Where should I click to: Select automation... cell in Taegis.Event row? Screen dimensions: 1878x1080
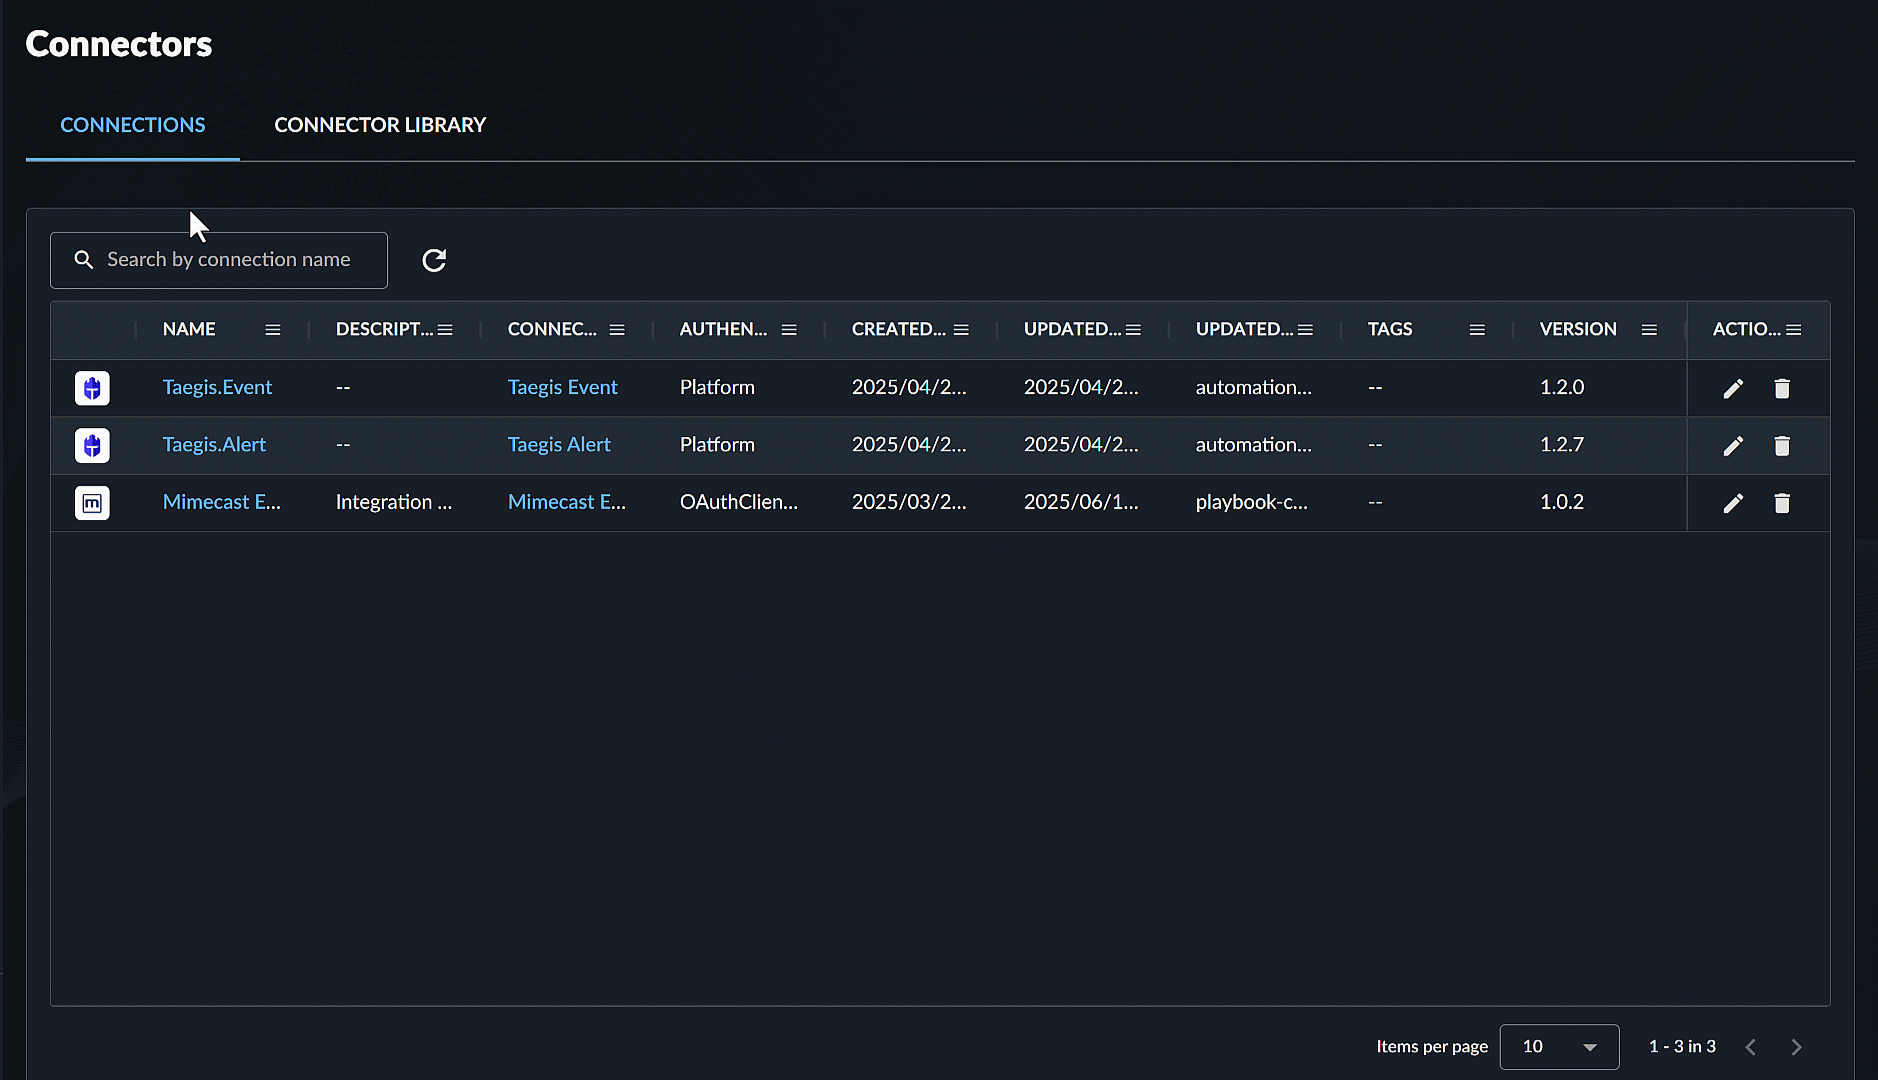1254,388
